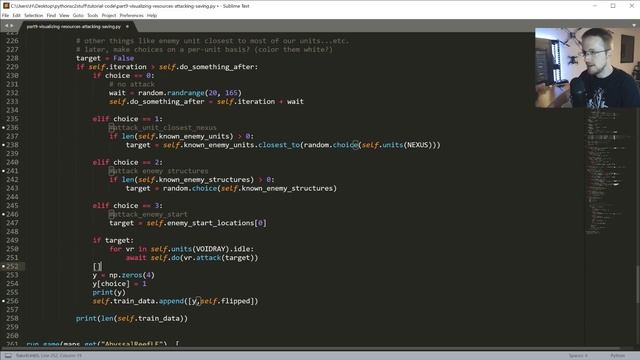The width and height of the screenshot is (640, 360).
Task: Place cursor on 'target = False' line
Action: pos(105,58)
